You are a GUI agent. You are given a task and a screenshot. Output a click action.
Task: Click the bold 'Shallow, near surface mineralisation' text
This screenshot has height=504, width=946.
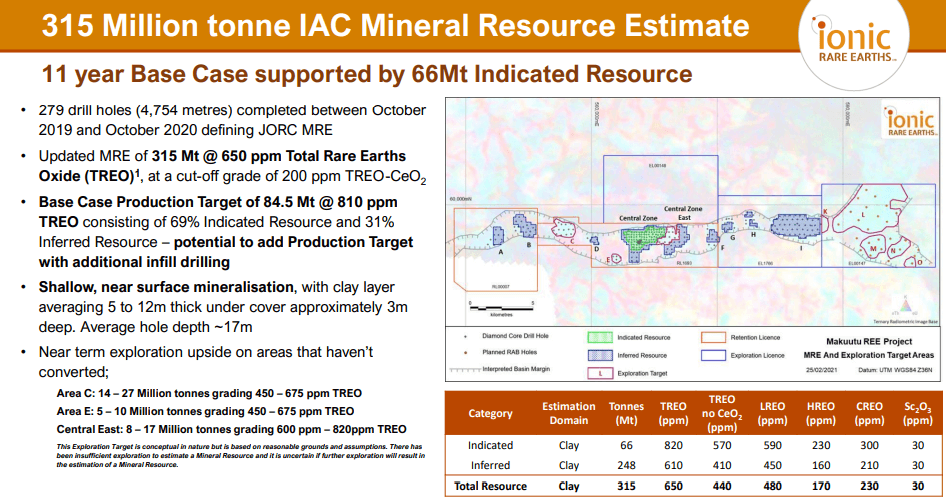(x=166, y=287)
